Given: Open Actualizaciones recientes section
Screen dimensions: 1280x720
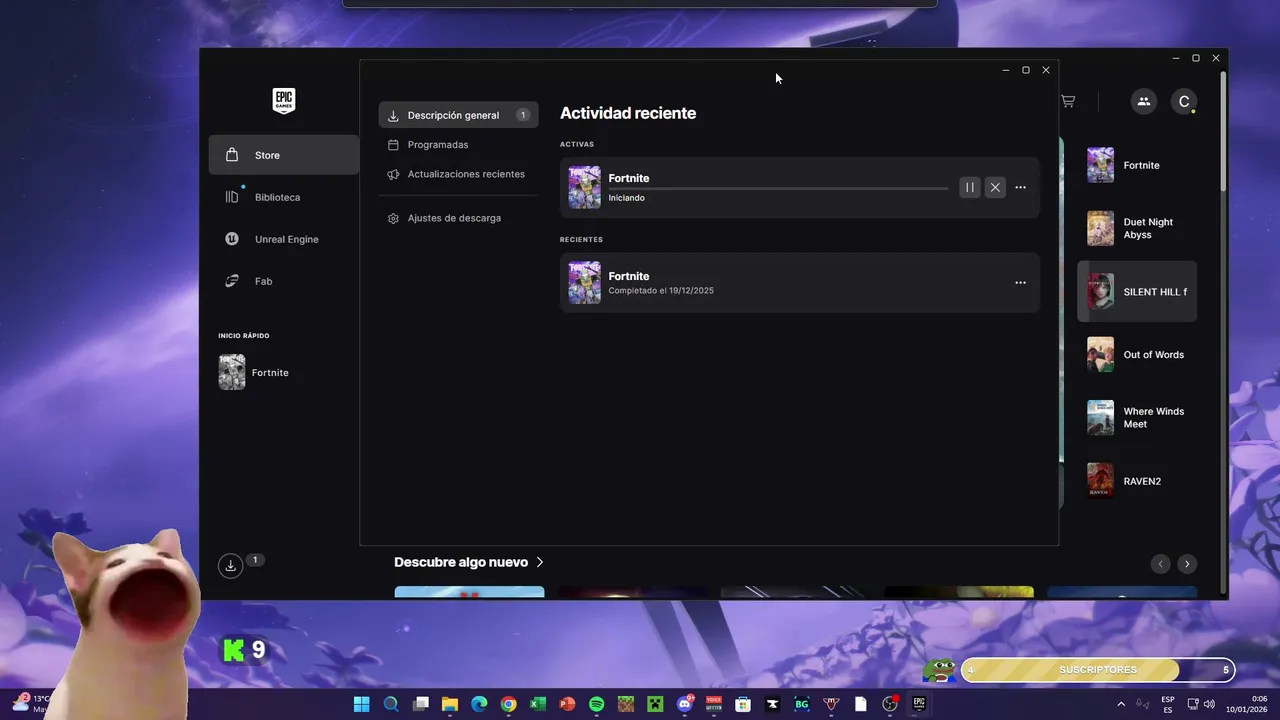Looking at the screenshot, I should click(x=458, y=174).
